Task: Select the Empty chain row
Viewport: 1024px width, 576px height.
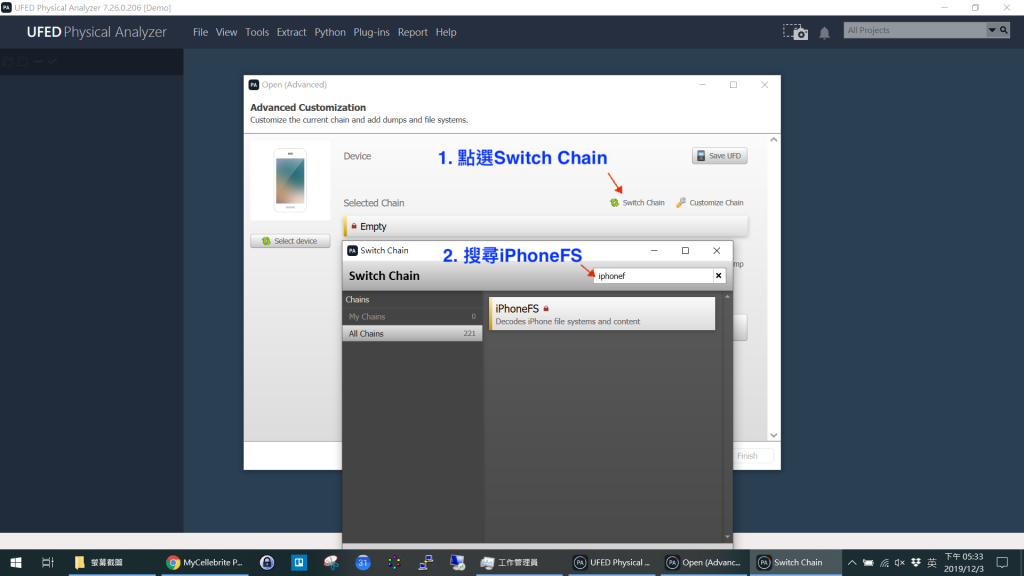Action: [x=545, y=227]
